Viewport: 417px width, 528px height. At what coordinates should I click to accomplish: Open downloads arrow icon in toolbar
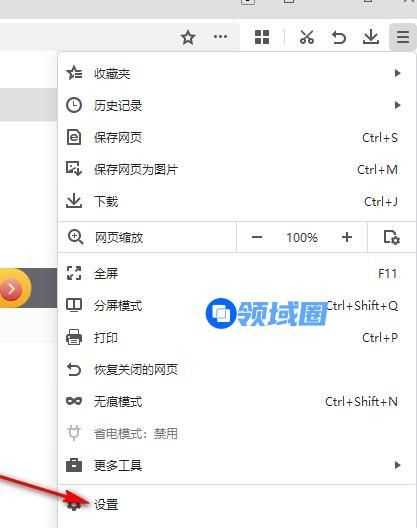pos(371,37)
